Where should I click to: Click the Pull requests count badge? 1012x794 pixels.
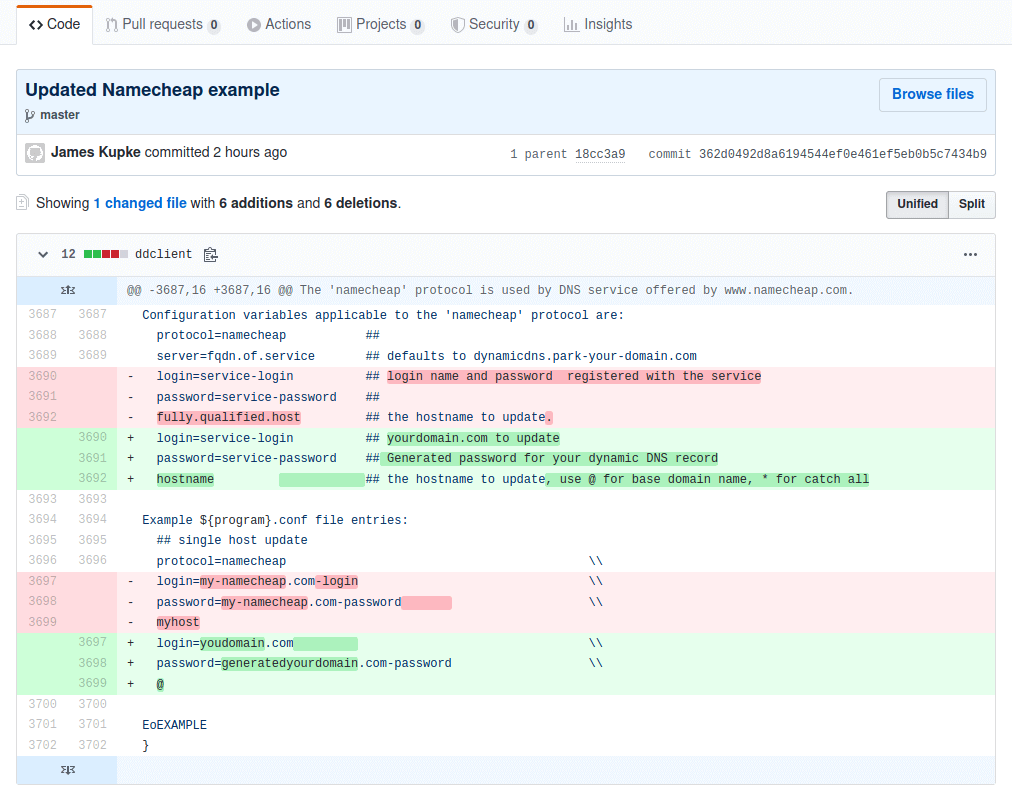[214, 25]
